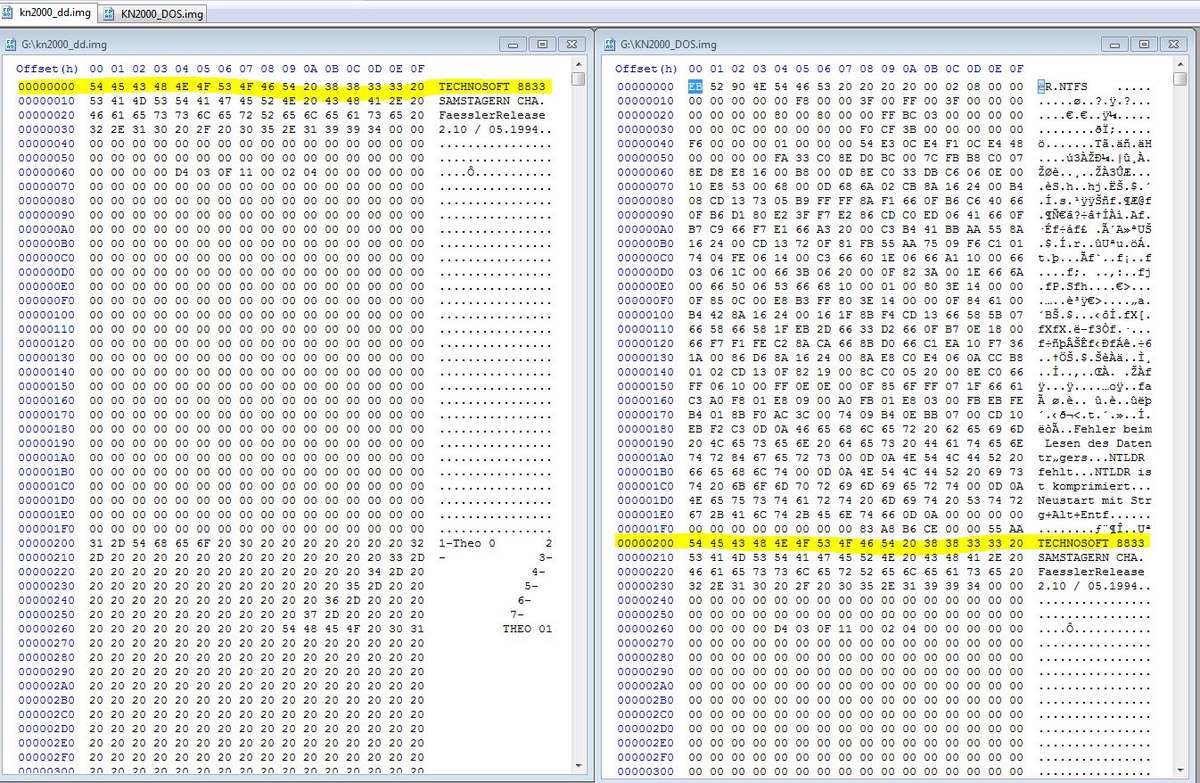This screenshot has width=1200, height=783.
Task: Click 'SAMSTAGERN CHA.' text in the kn2000_dd.img window
Action: (x=492, y=101)
